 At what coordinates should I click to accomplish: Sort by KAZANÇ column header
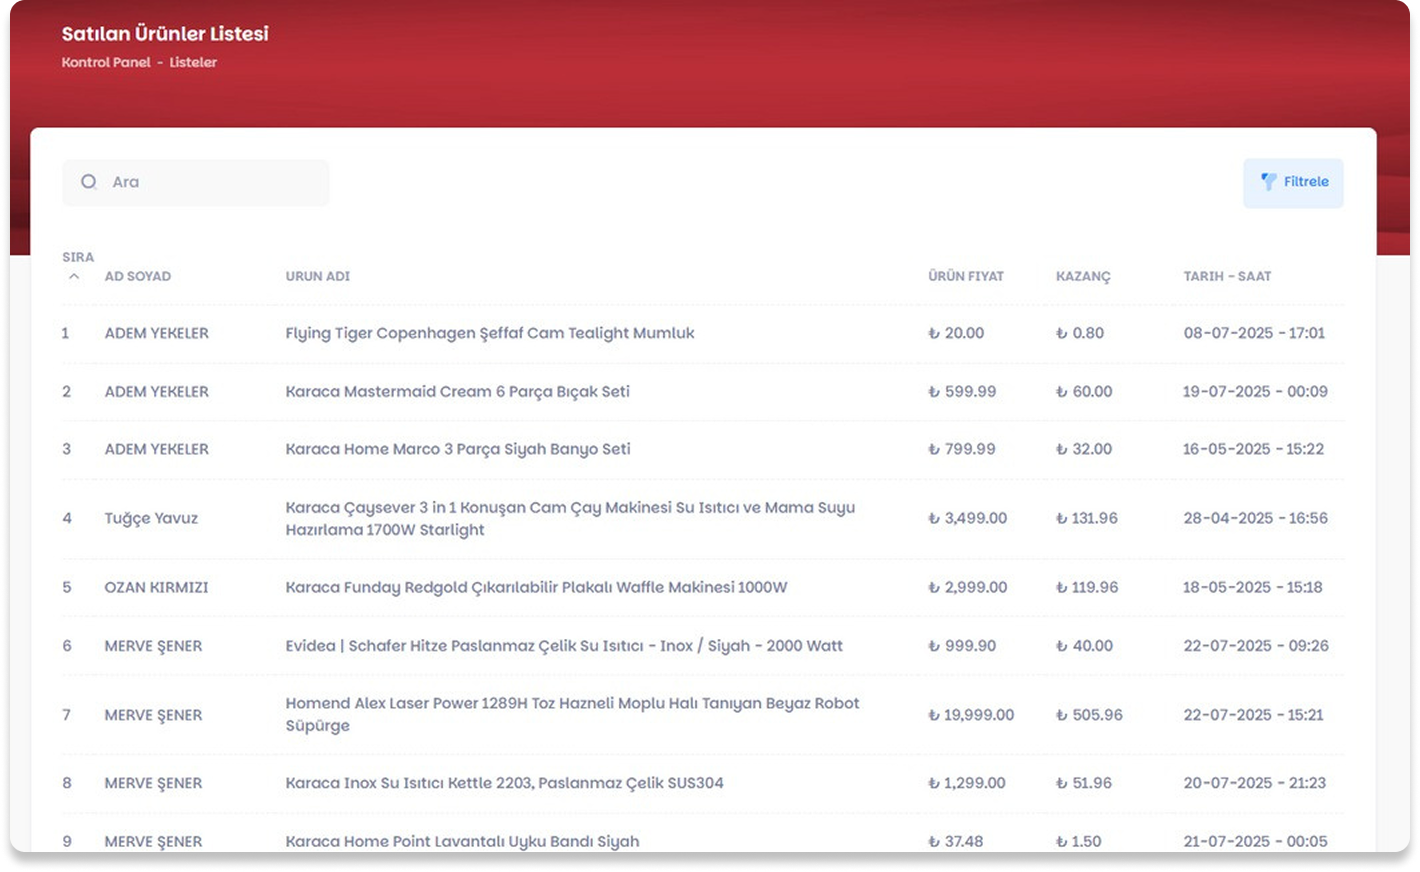coord(1083,276)
